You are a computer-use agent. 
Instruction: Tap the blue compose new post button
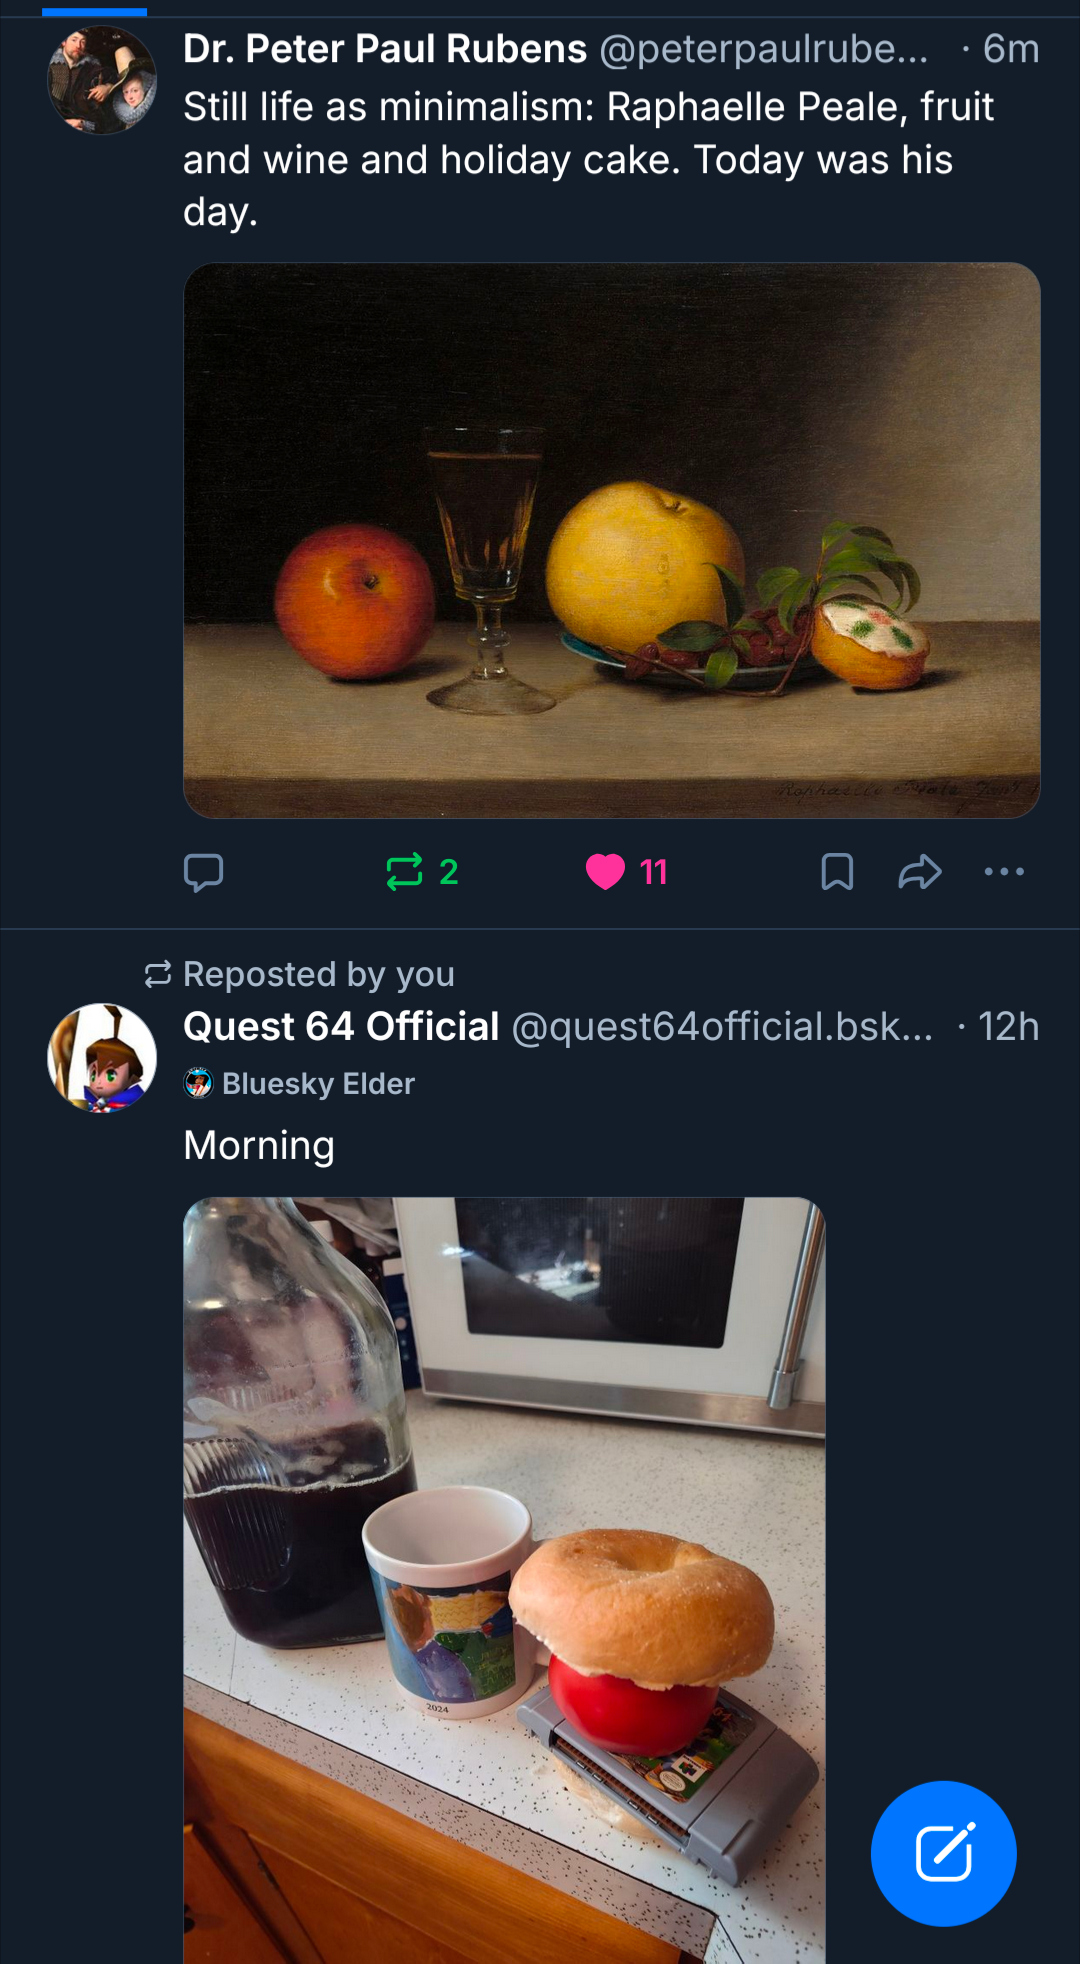[943, 1853]
